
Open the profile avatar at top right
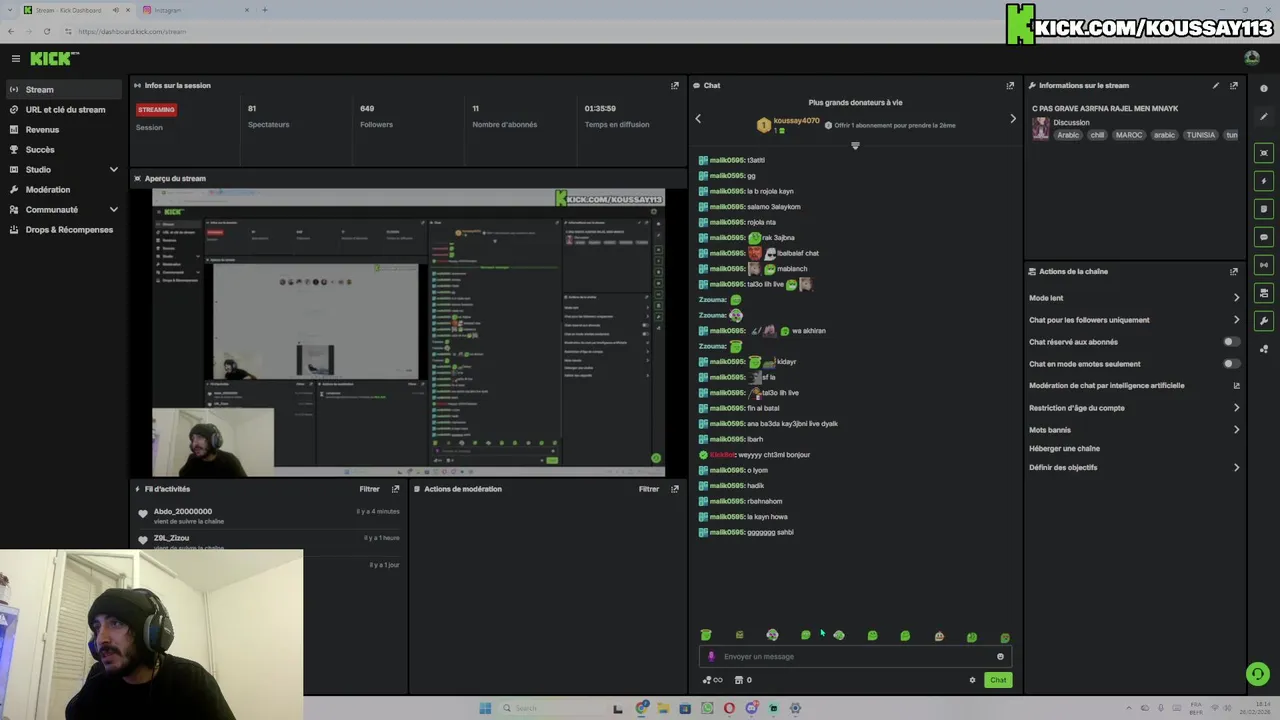(x=1252, y=58)
